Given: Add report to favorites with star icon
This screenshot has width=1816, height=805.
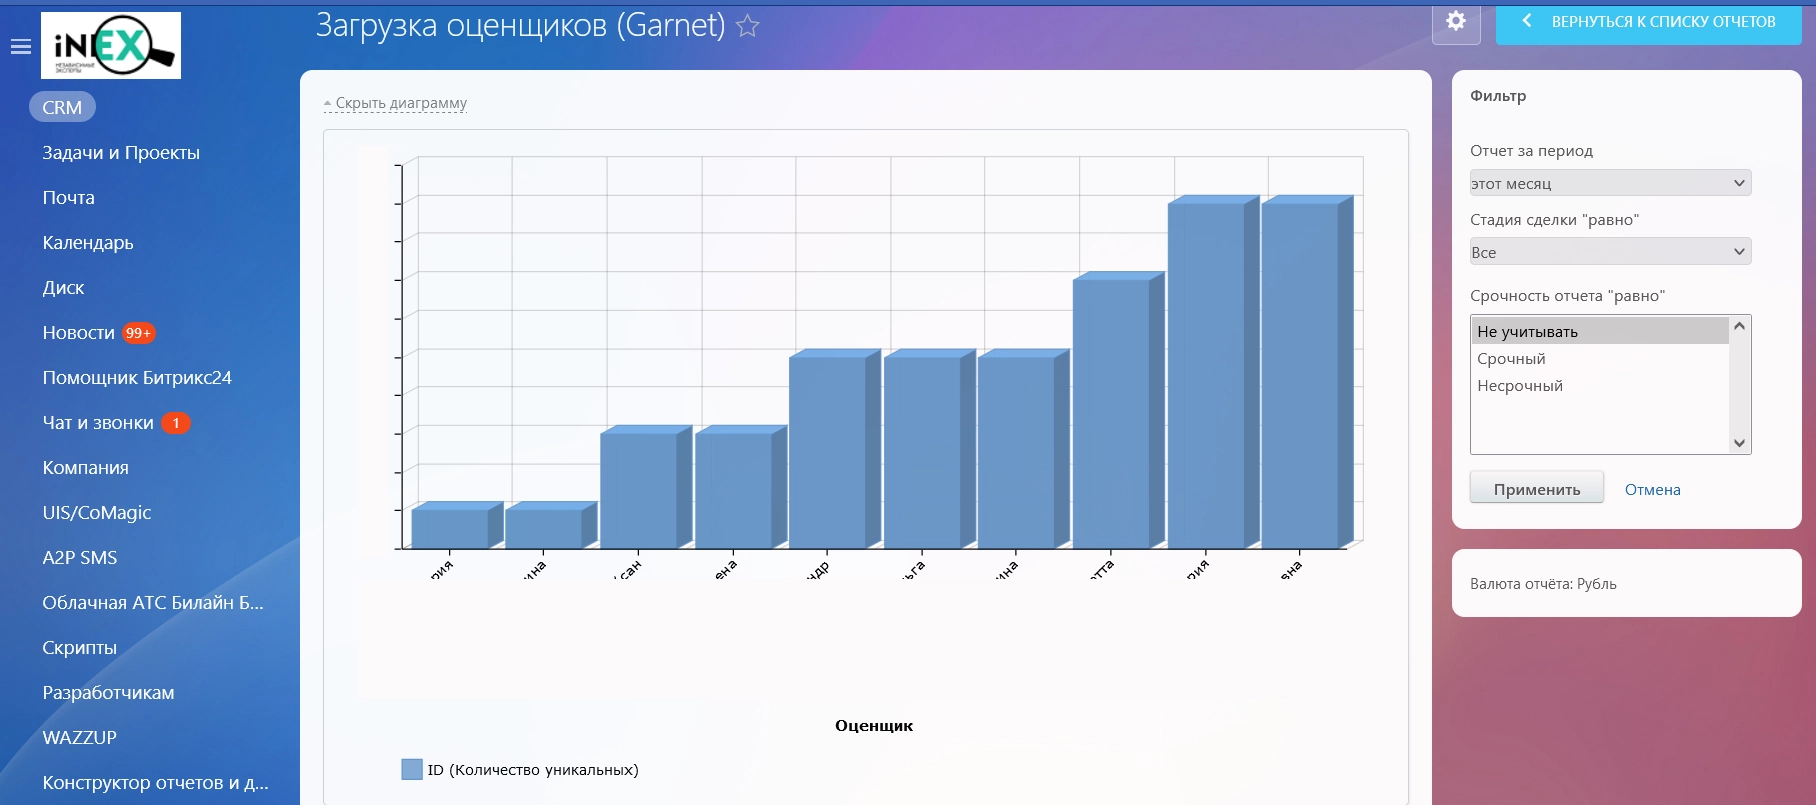Looking at the screenshot, I should [748, 26].
